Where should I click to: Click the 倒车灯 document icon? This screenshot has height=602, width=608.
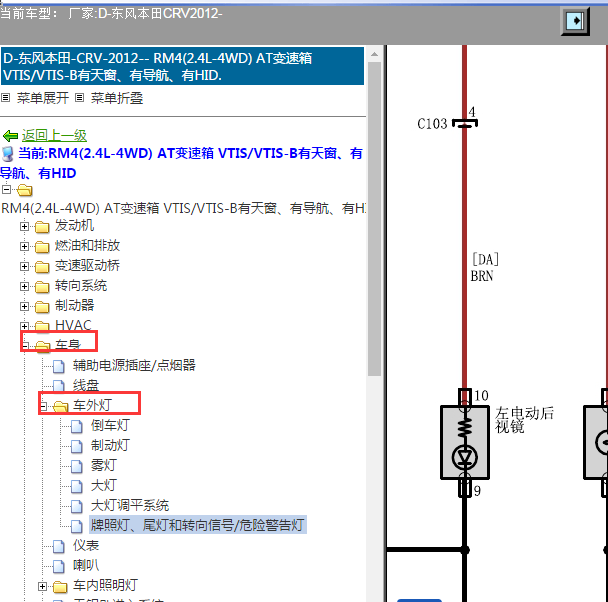pyautogui.click(x=77, y=426)
